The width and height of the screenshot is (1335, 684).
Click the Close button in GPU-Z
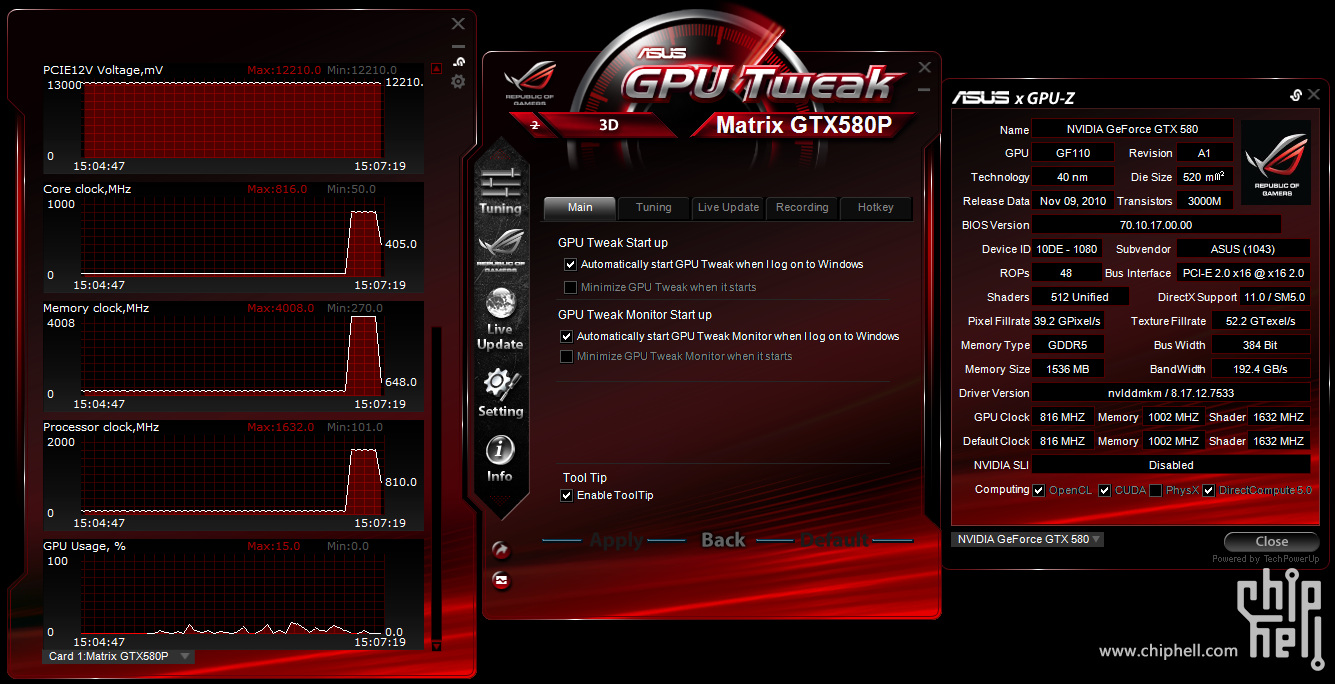click(1271, 541)
